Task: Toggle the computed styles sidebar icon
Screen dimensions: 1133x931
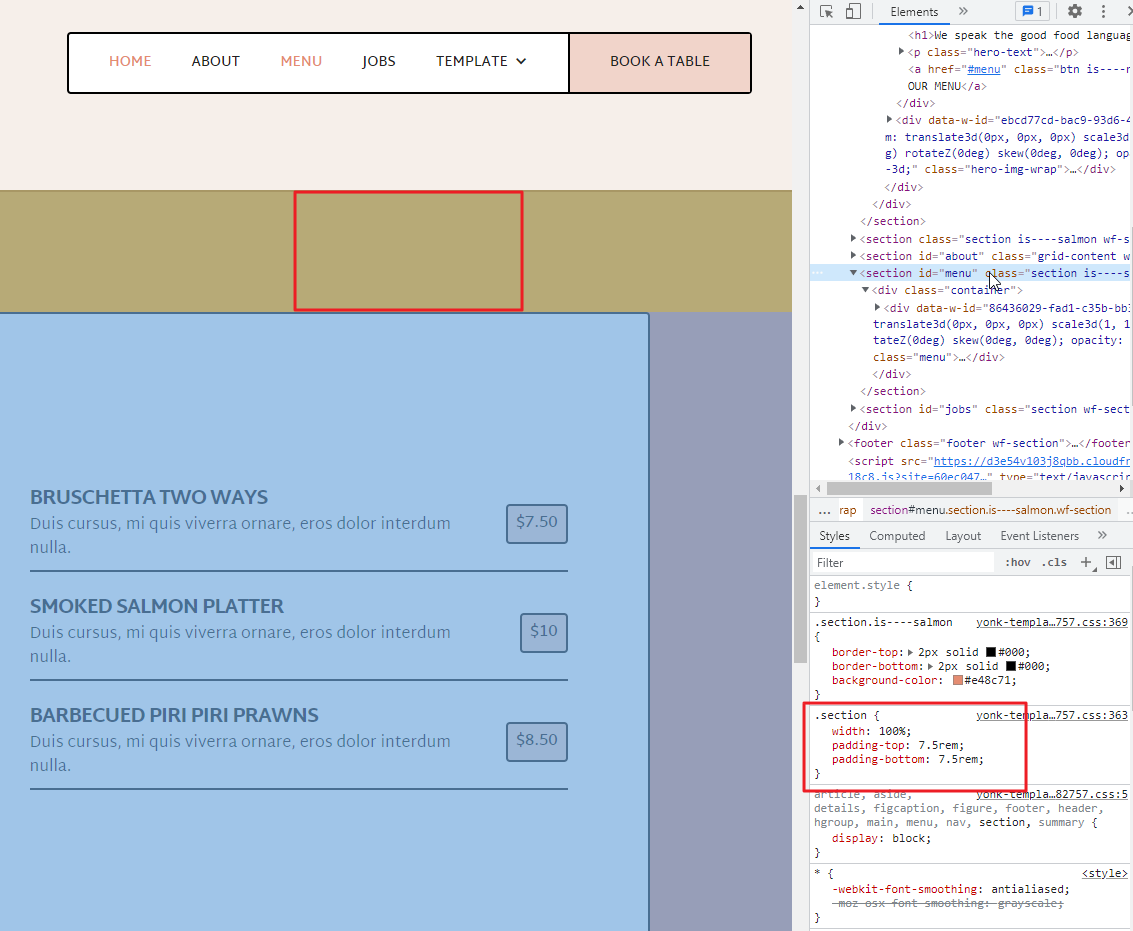Action: (1113, 562)
